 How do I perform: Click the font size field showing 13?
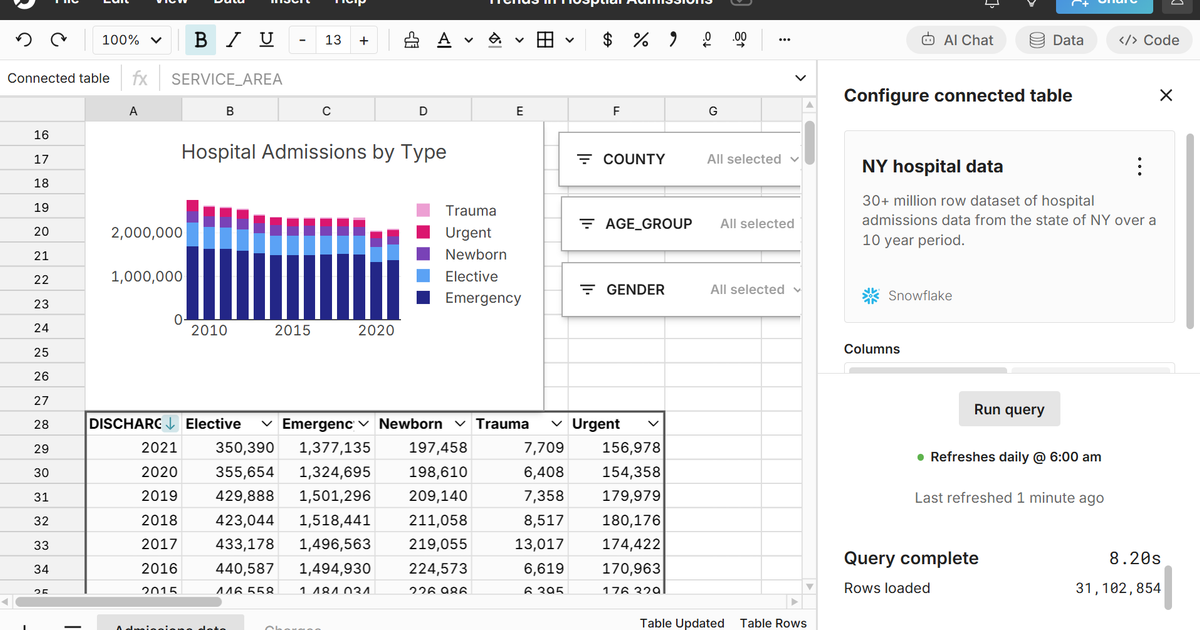pyautogui.click(x=333, y=40)
